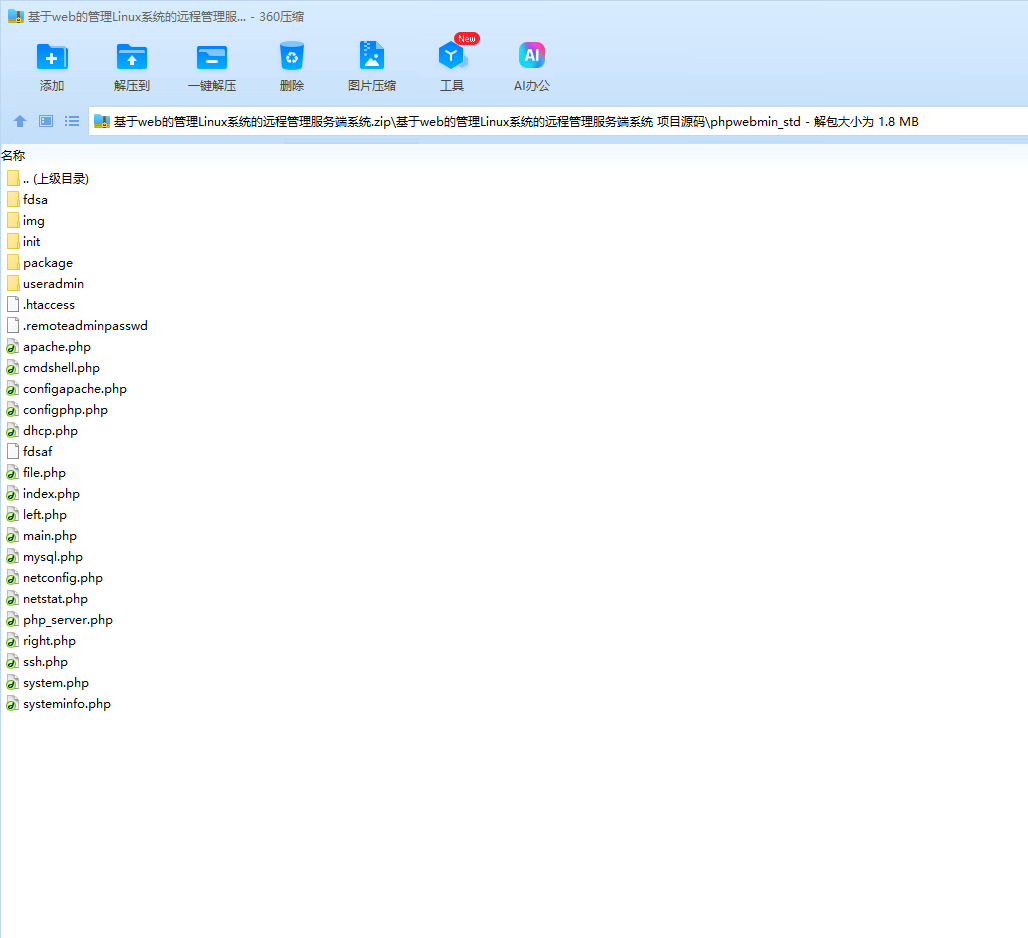Viewport: 1028px width, 938px height.
Task: Select the php_server.php file
Action: [x=60, y=619]
